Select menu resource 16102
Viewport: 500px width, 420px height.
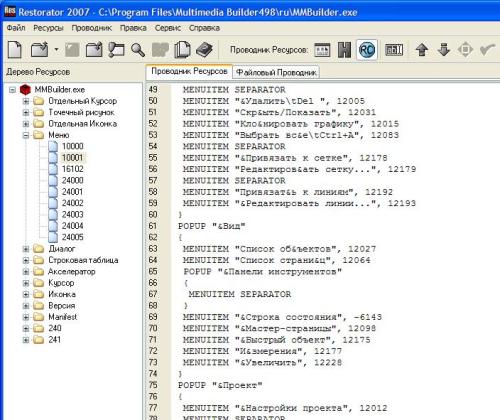coord(72,169)
